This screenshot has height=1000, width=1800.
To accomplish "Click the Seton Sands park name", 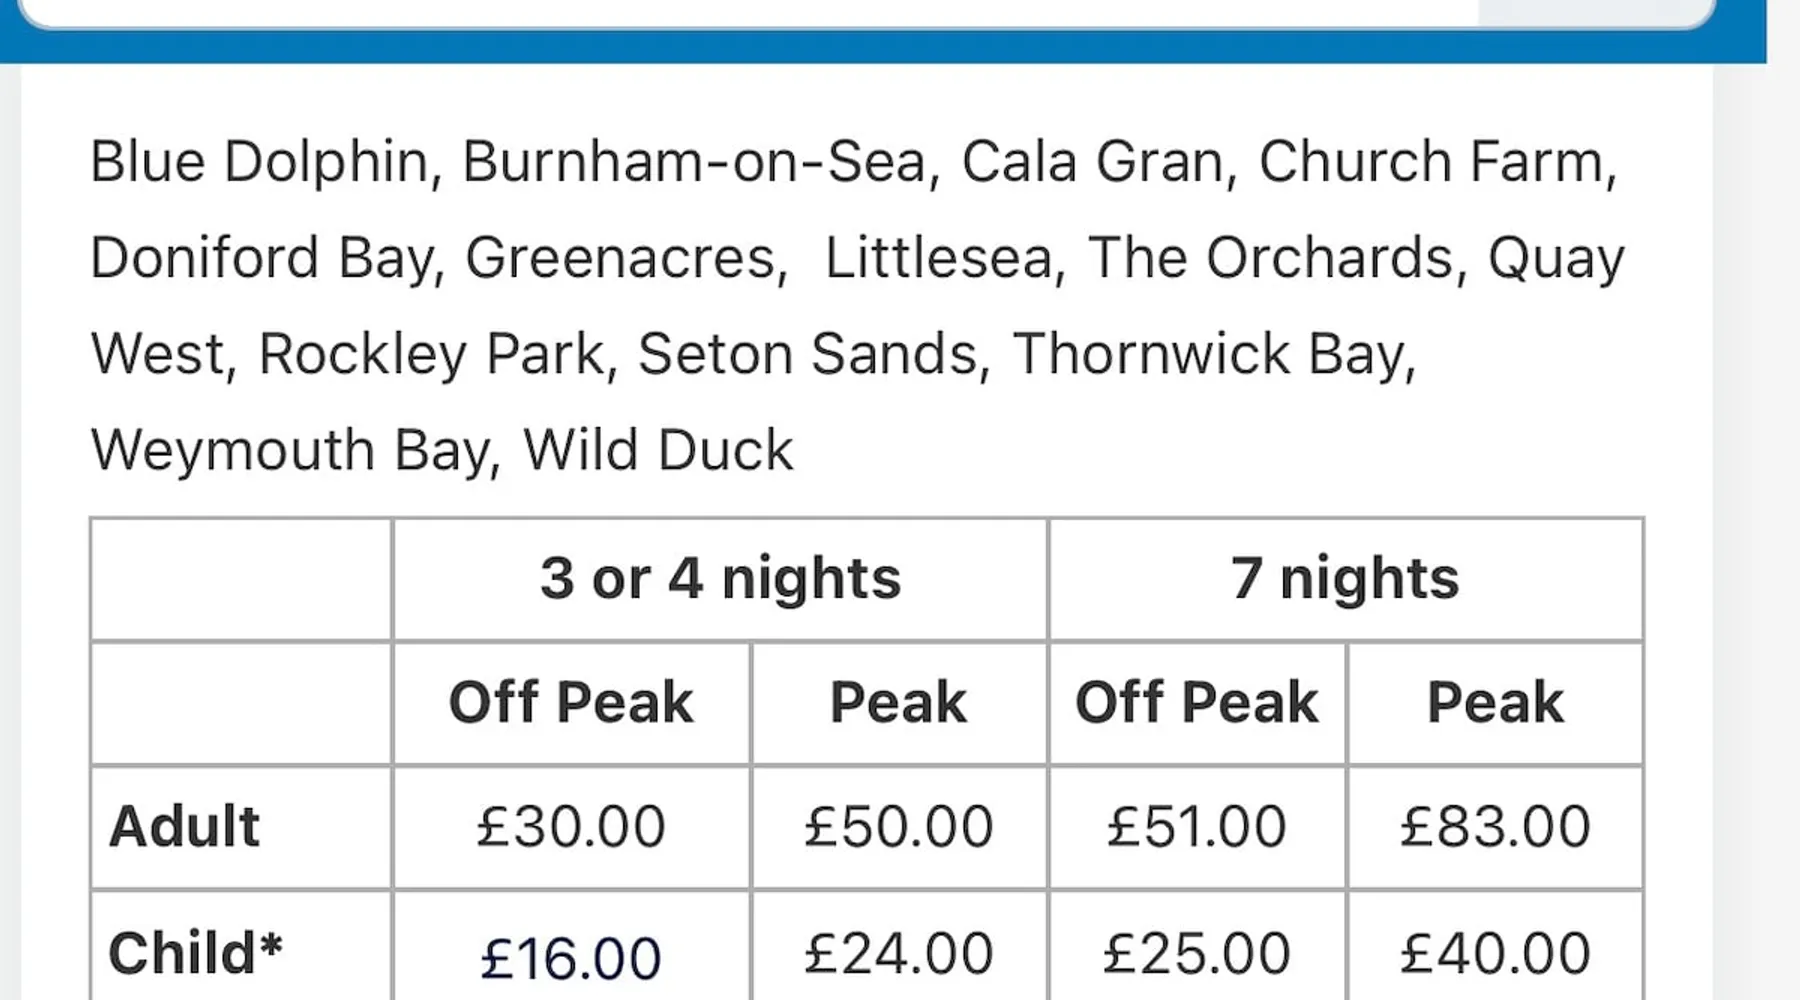I will tap(809, 354).
